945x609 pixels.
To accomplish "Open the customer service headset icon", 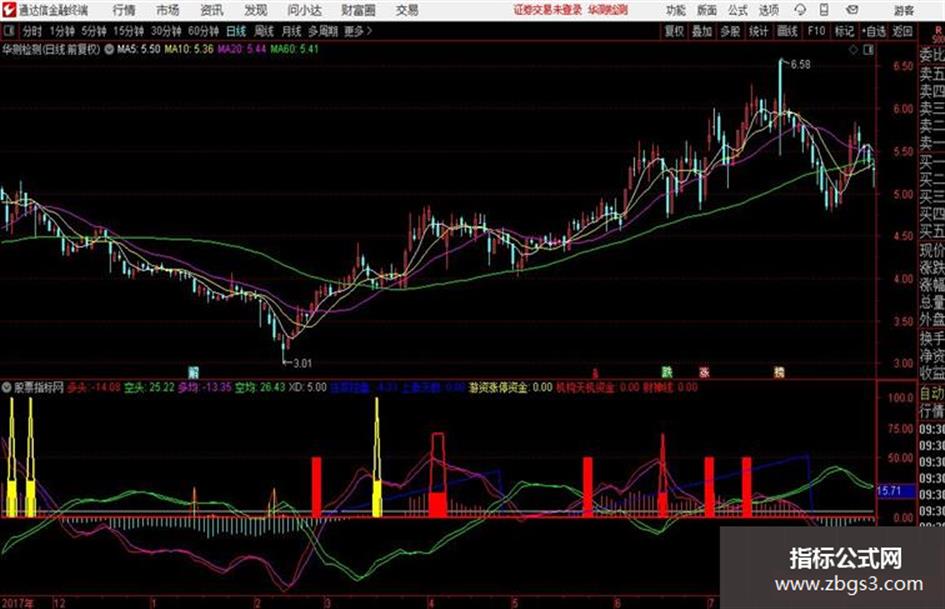I will (x=800, y=10).
